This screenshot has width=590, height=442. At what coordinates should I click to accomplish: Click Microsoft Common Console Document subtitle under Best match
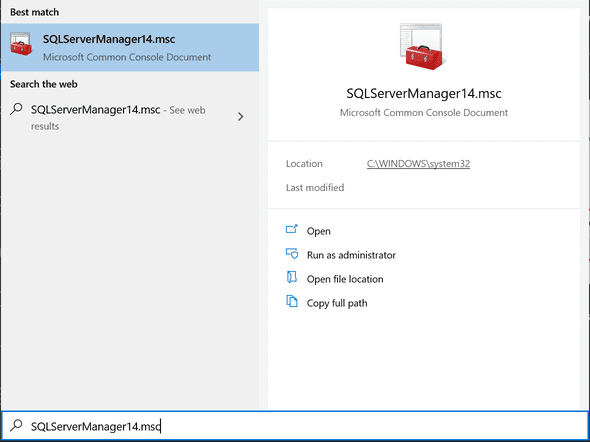point(127,57)
